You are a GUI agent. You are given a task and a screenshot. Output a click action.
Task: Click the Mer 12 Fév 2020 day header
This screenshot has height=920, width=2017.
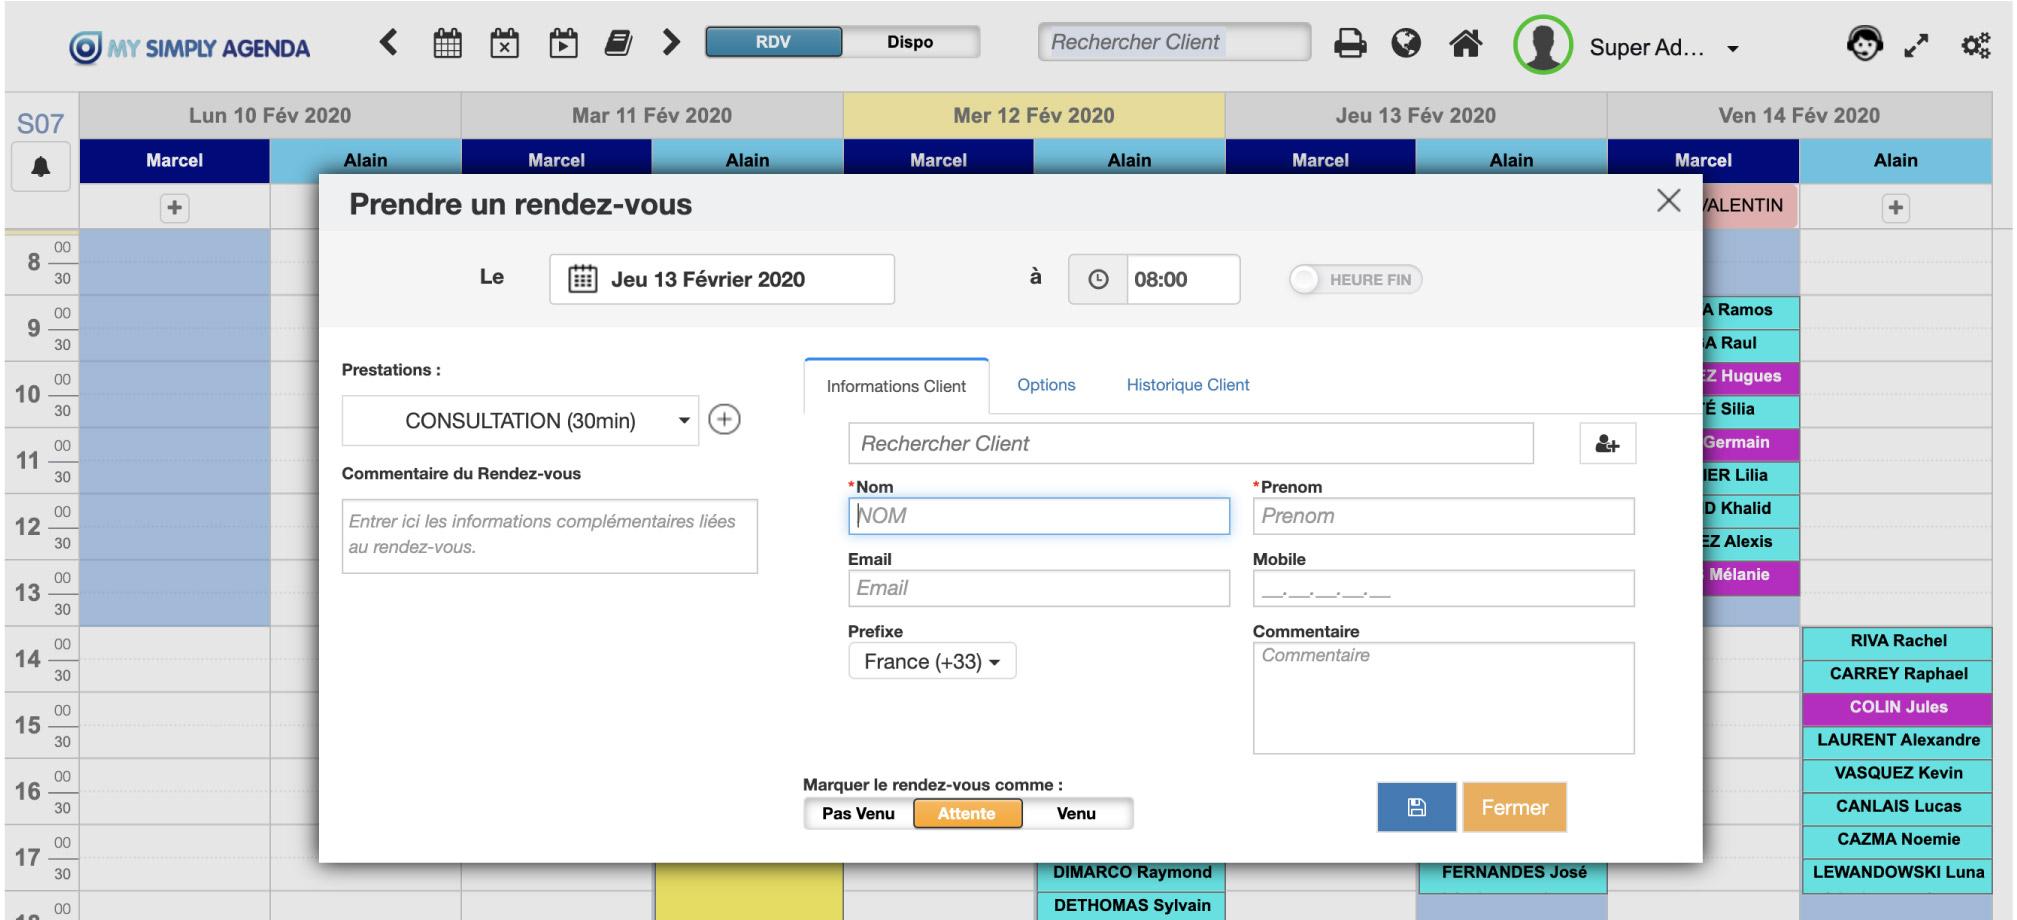(1034, 116)
